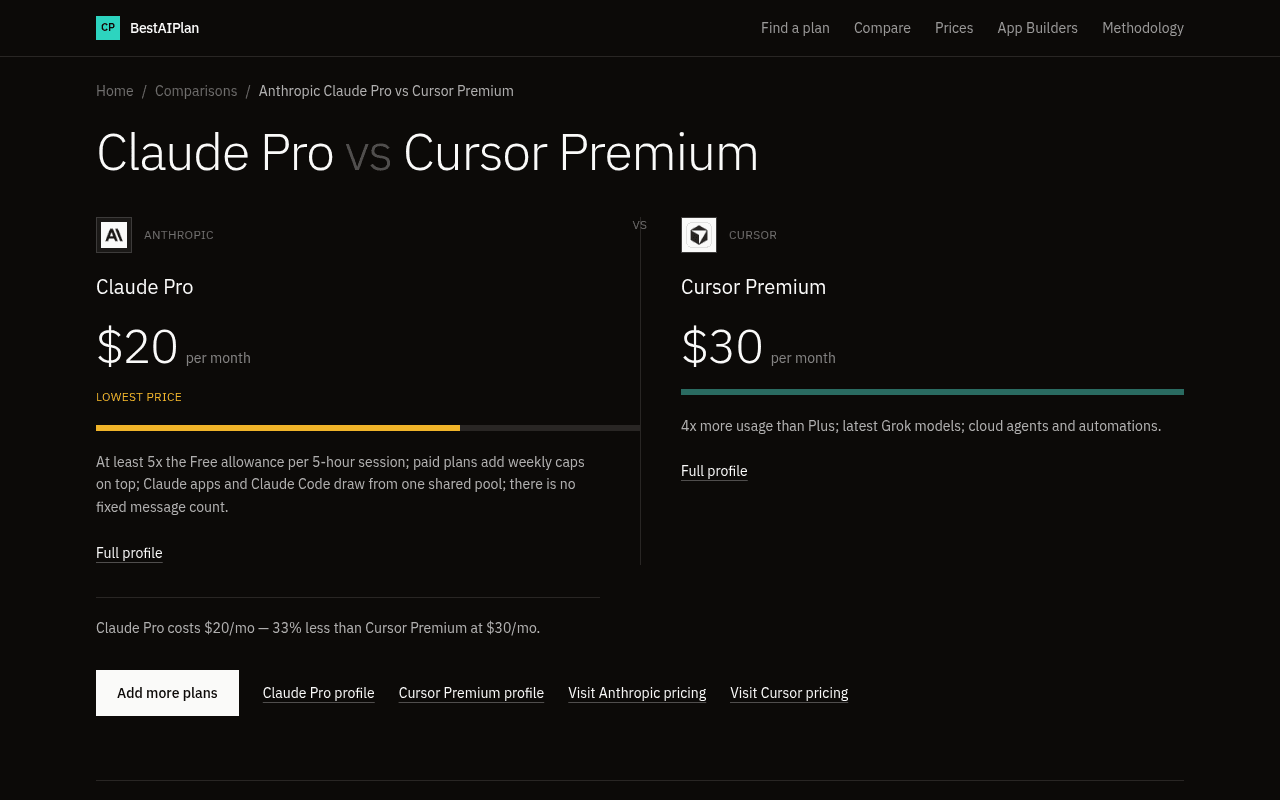Image resolution: width=1280 pixels, height=800 pixels.
Task: Click the yellow Claude Pro price bar
Action: pos(278,428)
